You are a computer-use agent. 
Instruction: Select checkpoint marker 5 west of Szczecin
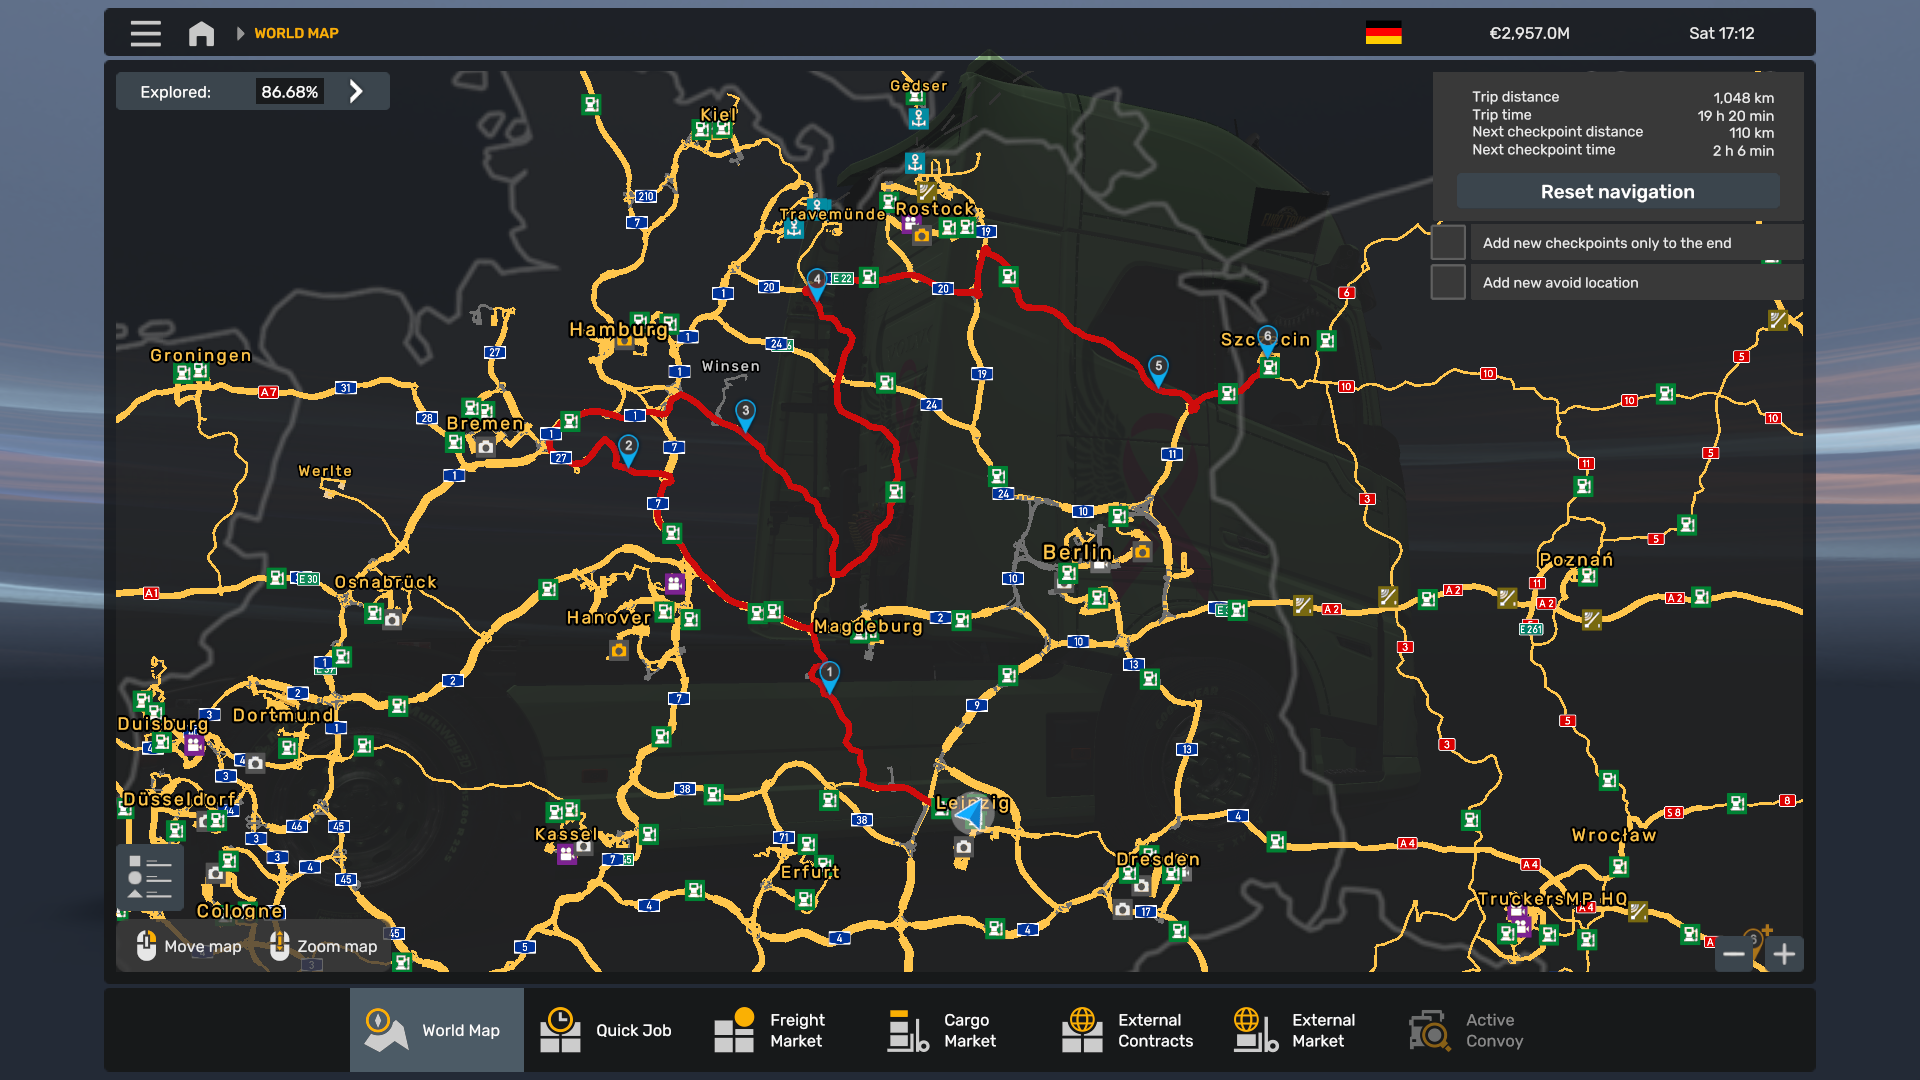pyautogui.click(x=1158, y=369)
